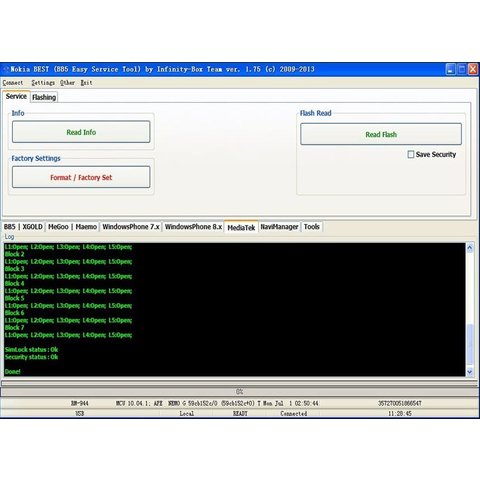This screenshot has width=480, height=480.
Task: Click the Read Info button
Action: point(81,132)
